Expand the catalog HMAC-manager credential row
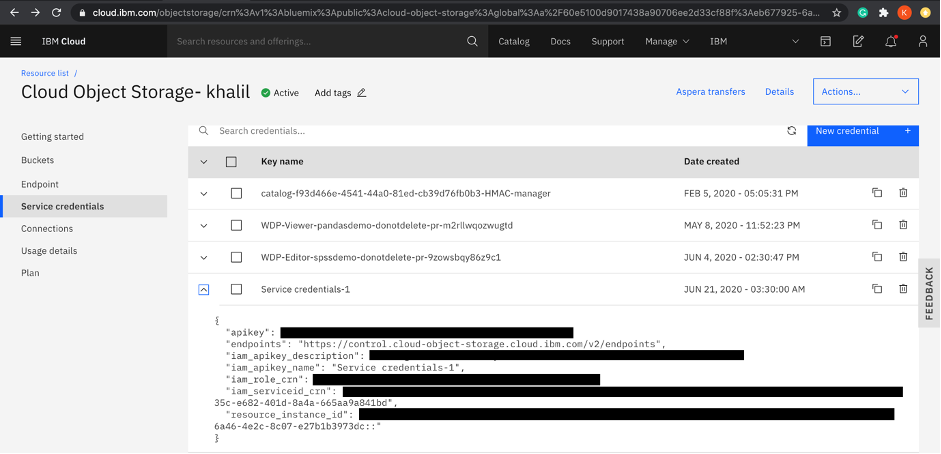The width and height of the screenshot is (941, 454). (x=204, y=193)
